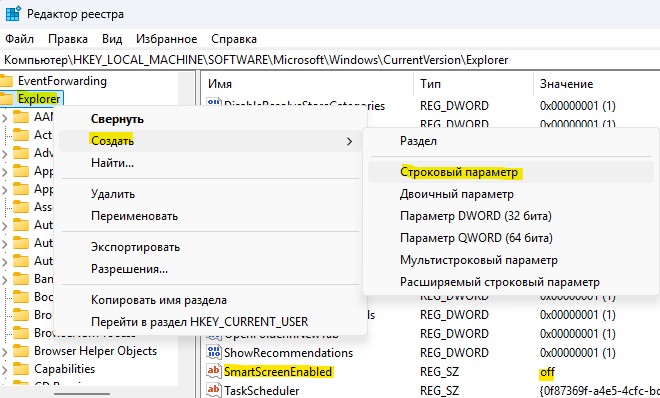The height and width of the screenshot is (398, 660).
Task: Click the tree pane horizontal scrollbar thumb
Action: tap(82, 394)
